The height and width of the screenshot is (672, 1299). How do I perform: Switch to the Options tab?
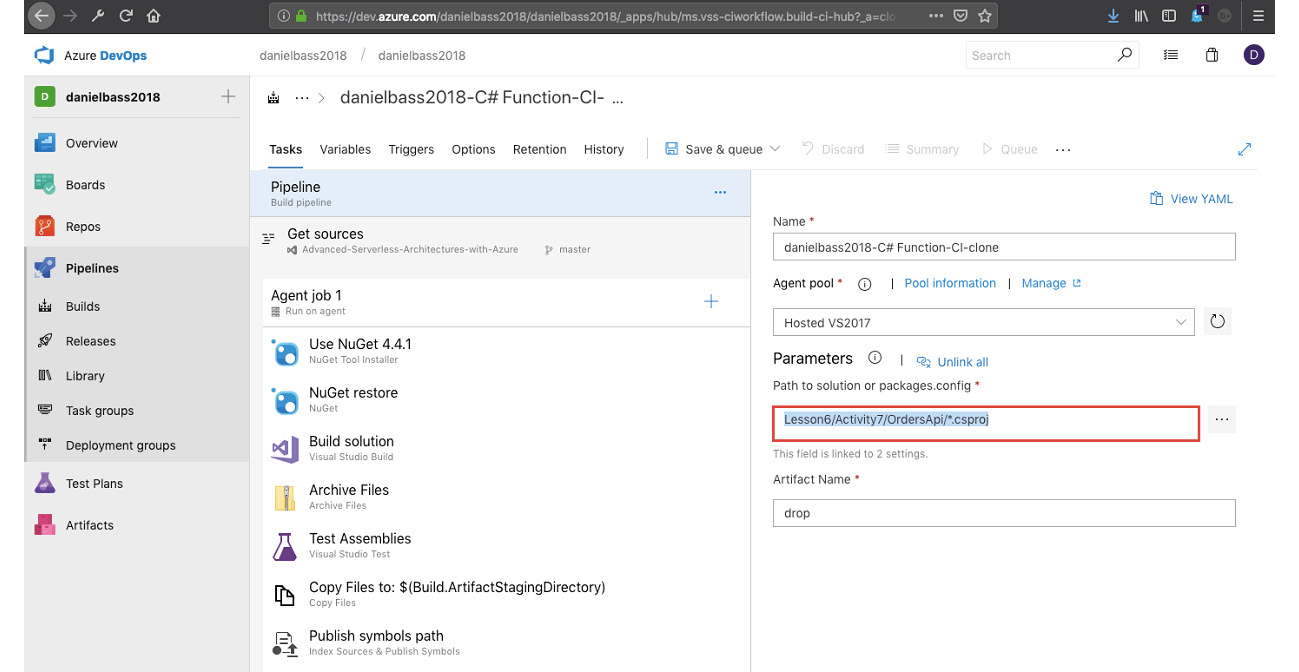click(473, 149)
